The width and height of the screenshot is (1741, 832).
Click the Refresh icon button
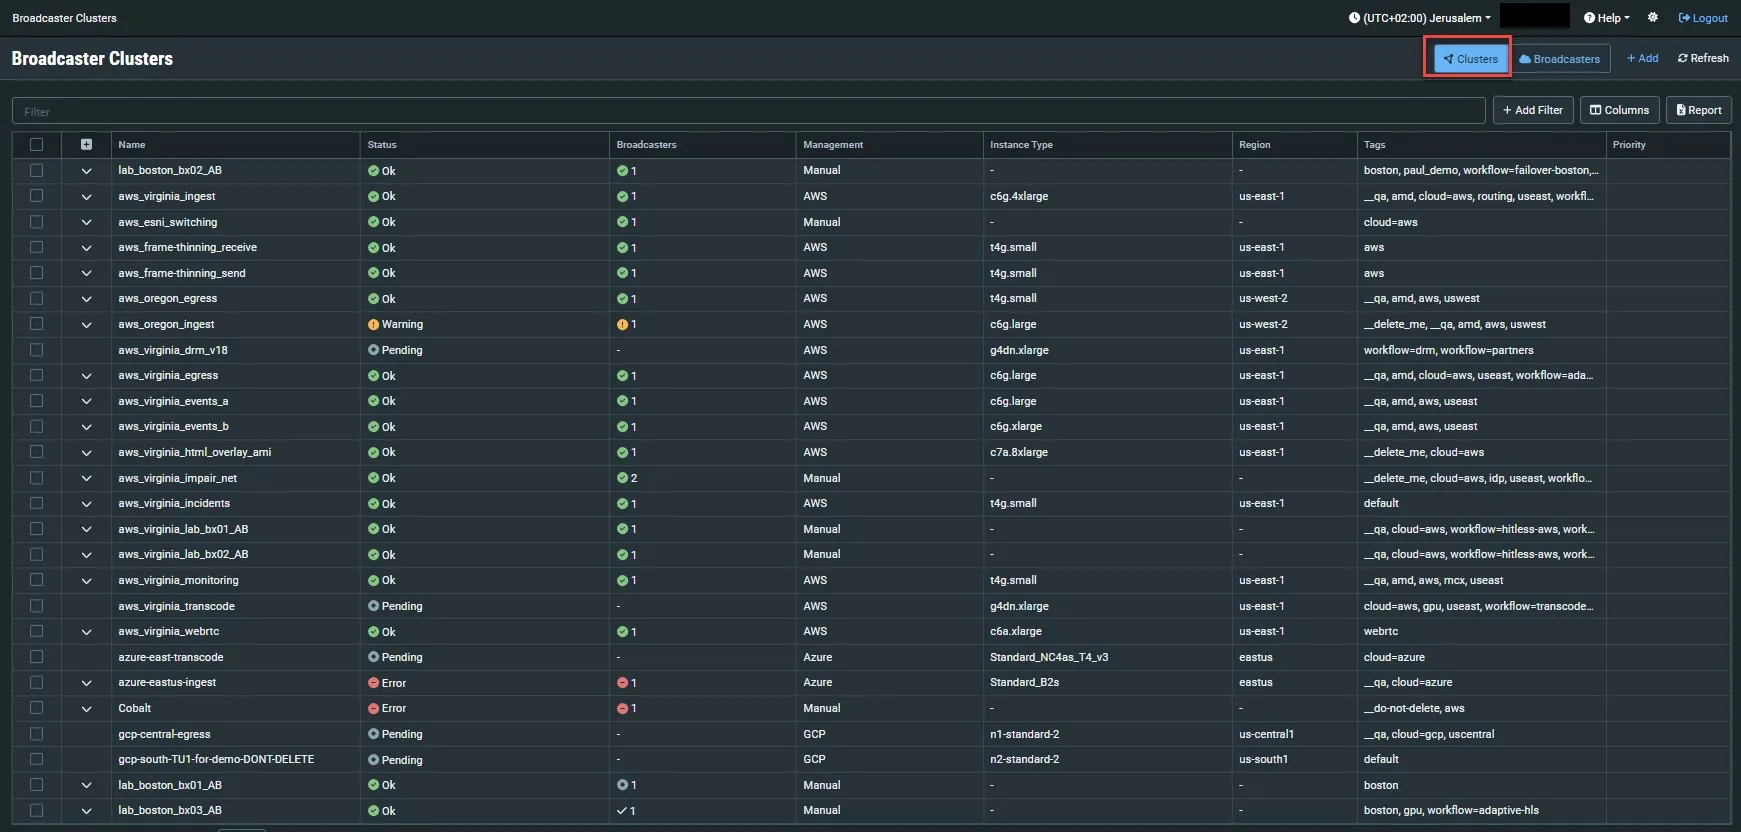[1703, 59]
